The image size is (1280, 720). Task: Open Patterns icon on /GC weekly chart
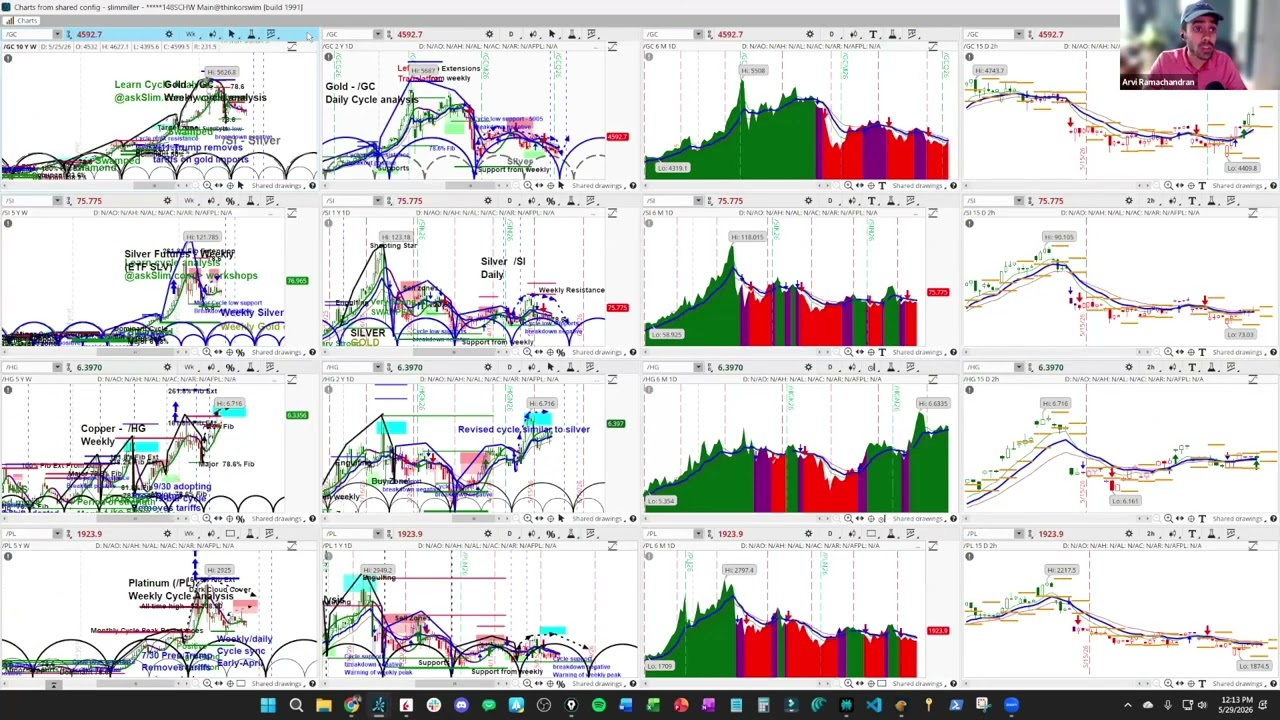pyautogui.click(x=271, y=34)
